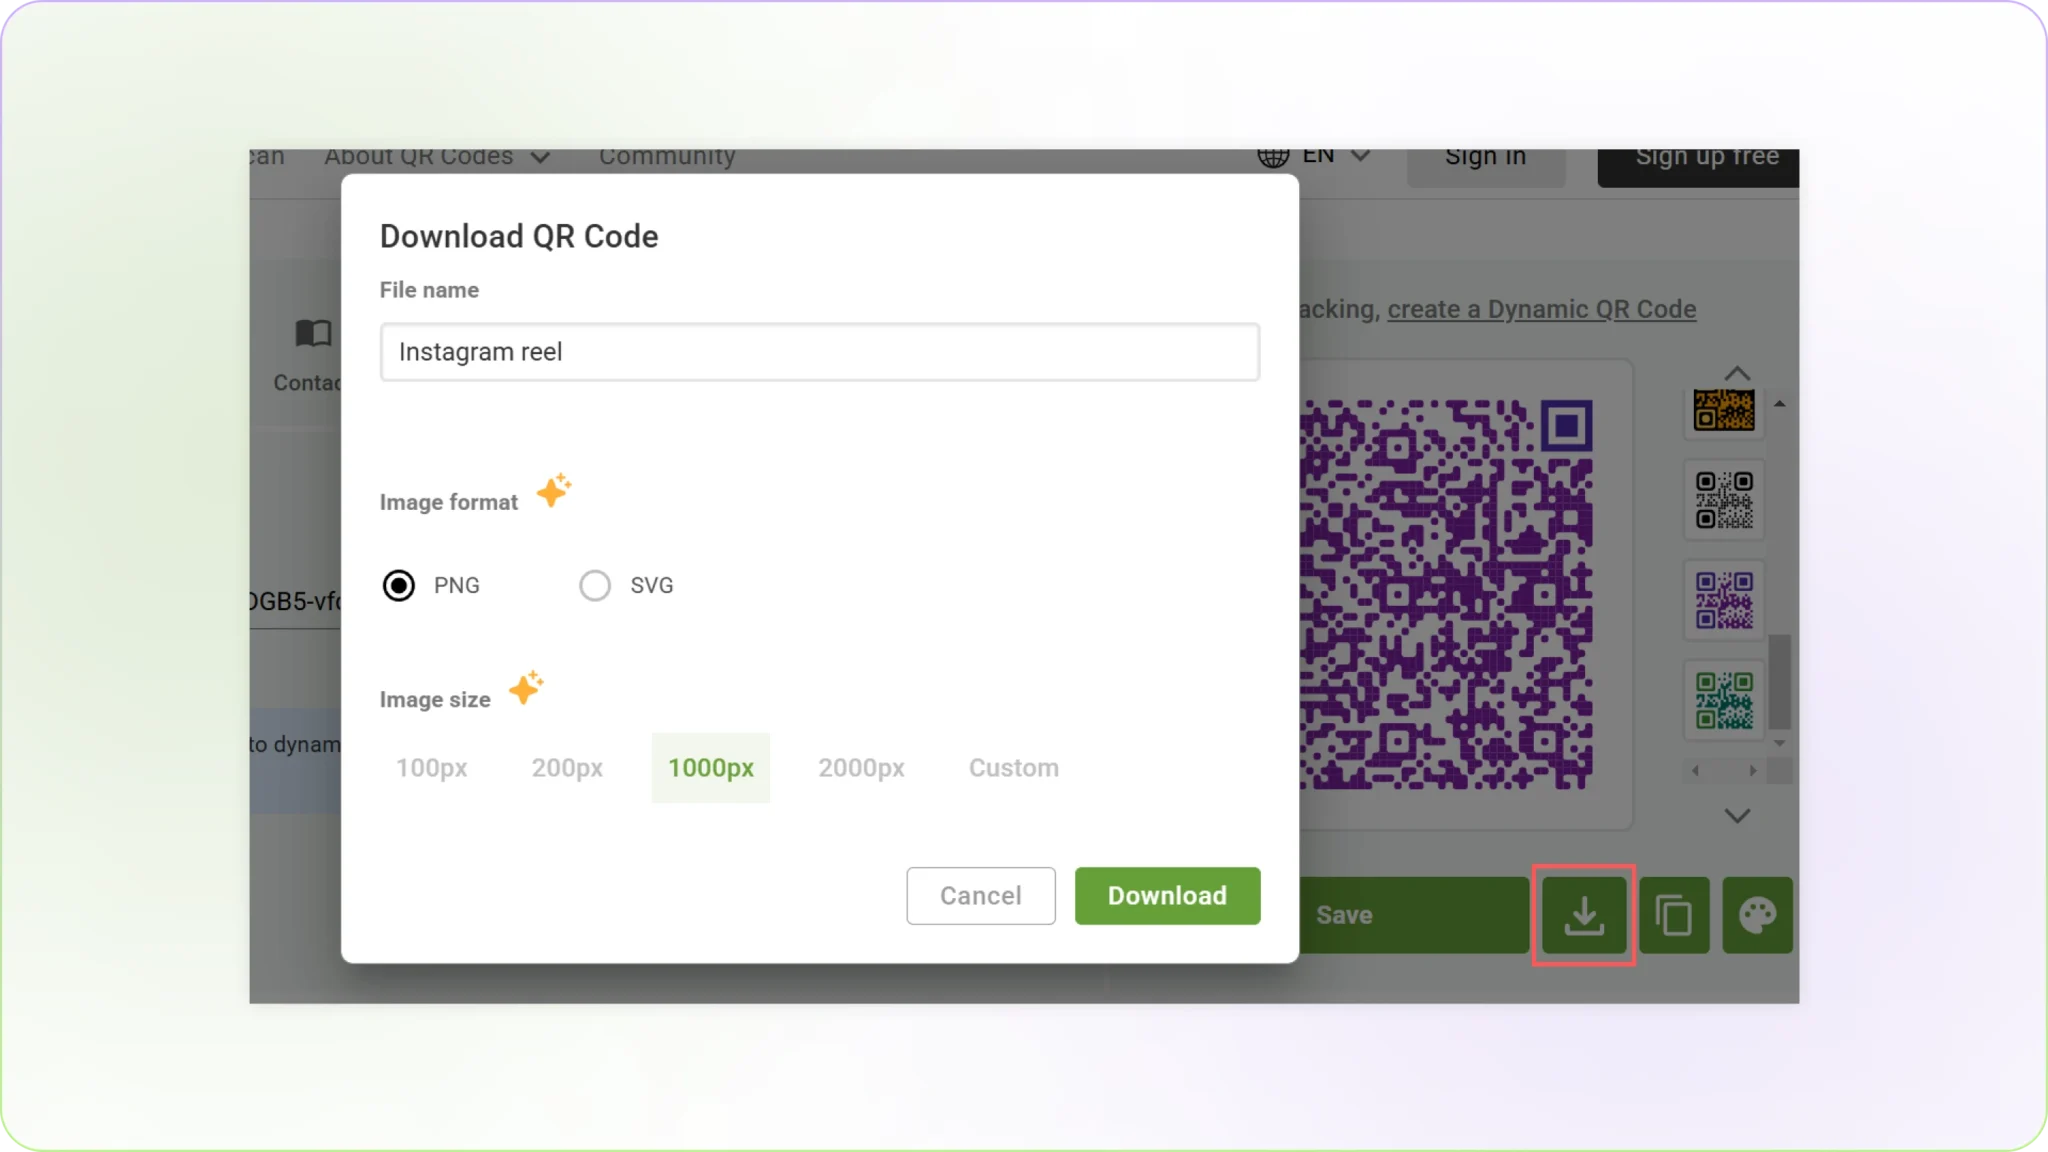The width and height of the screenshot is (2048, 1152).
Task: Select the Custom image size tab
Action: tap(1013, 768)
